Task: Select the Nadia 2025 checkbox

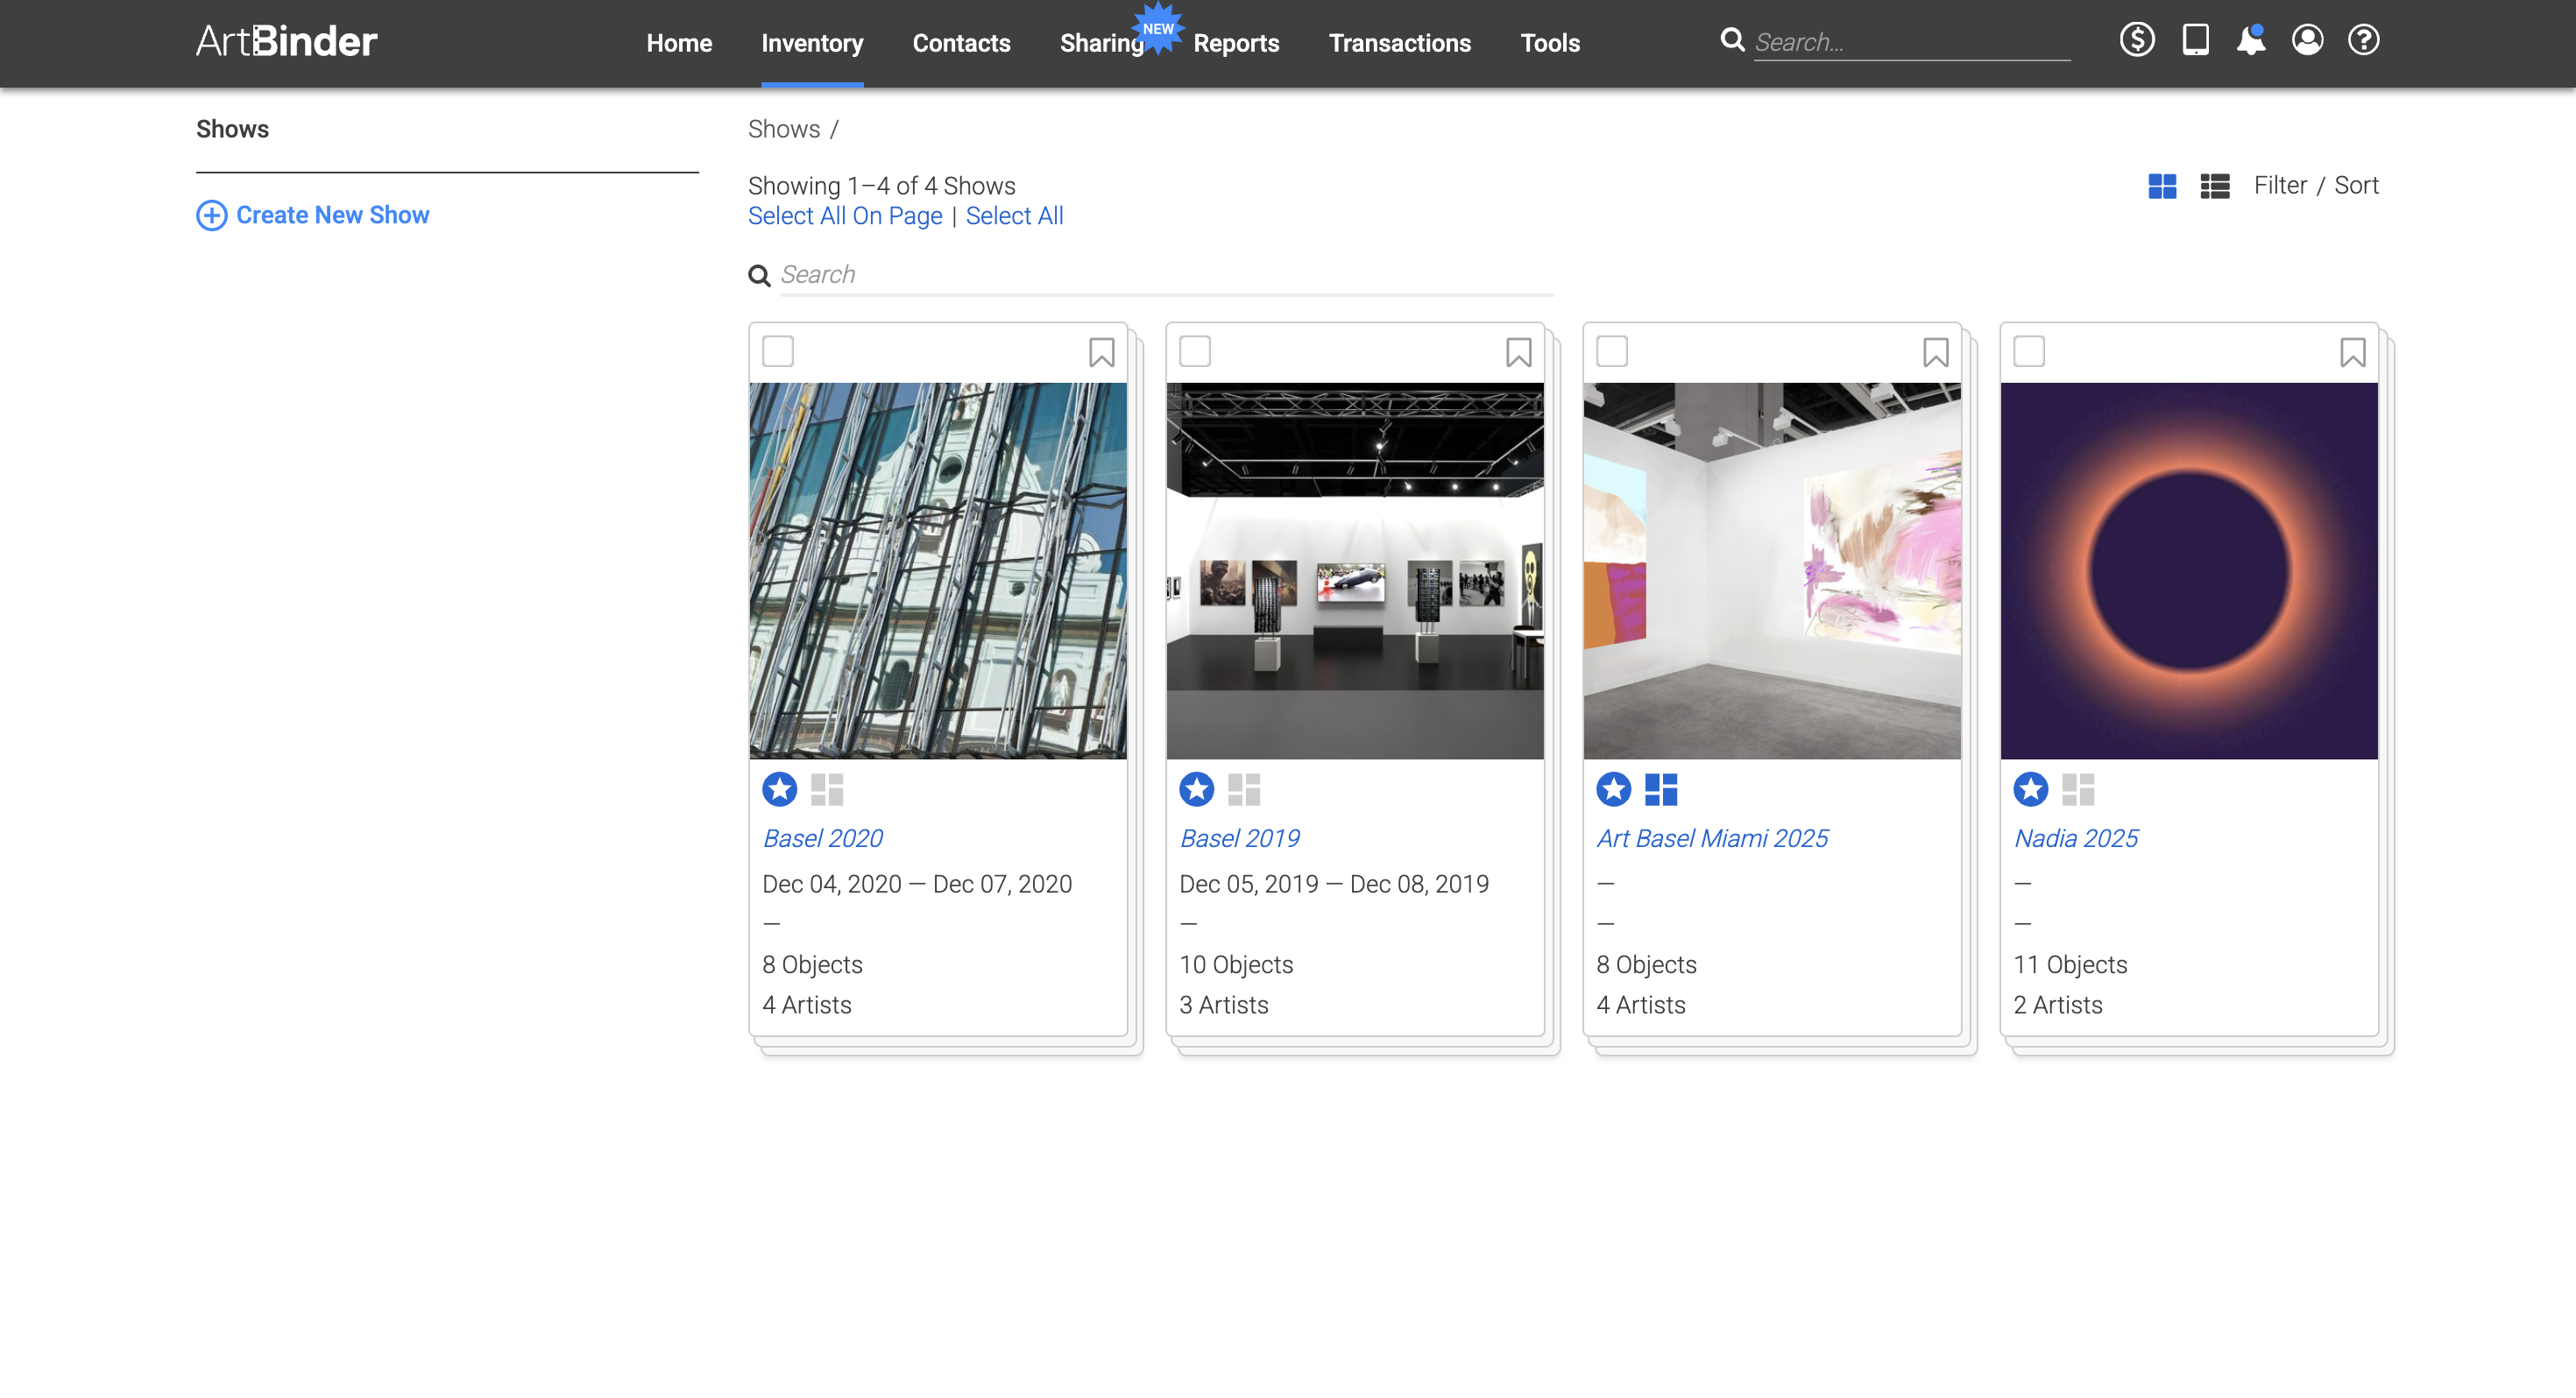Action: (x=2029, y=351)
